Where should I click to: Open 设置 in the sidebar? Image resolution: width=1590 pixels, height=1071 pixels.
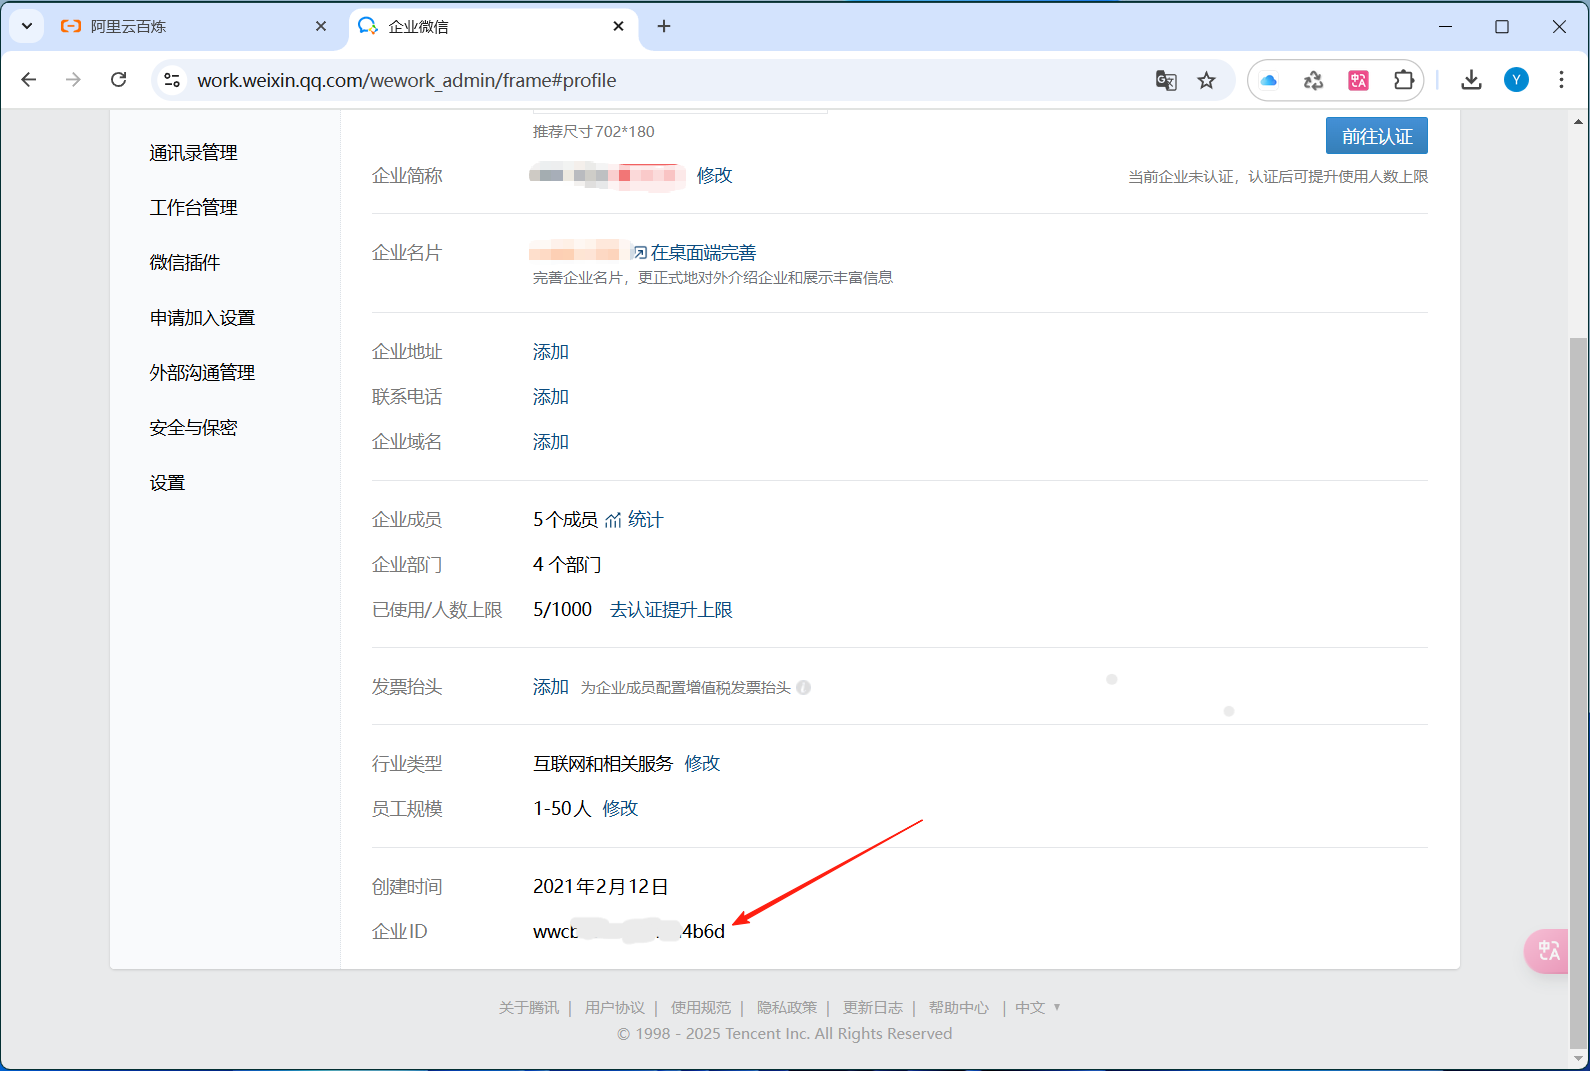tap(167, 483)
